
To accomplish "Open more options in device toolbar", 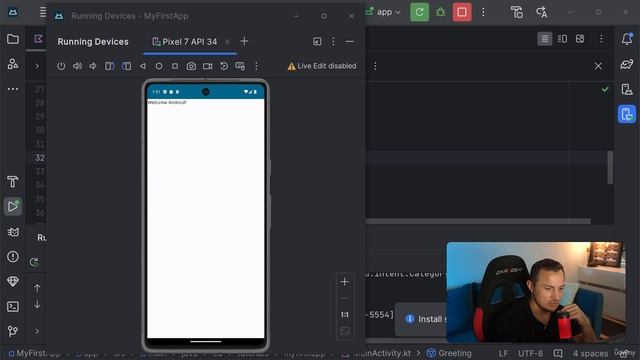I will point(256,66).
